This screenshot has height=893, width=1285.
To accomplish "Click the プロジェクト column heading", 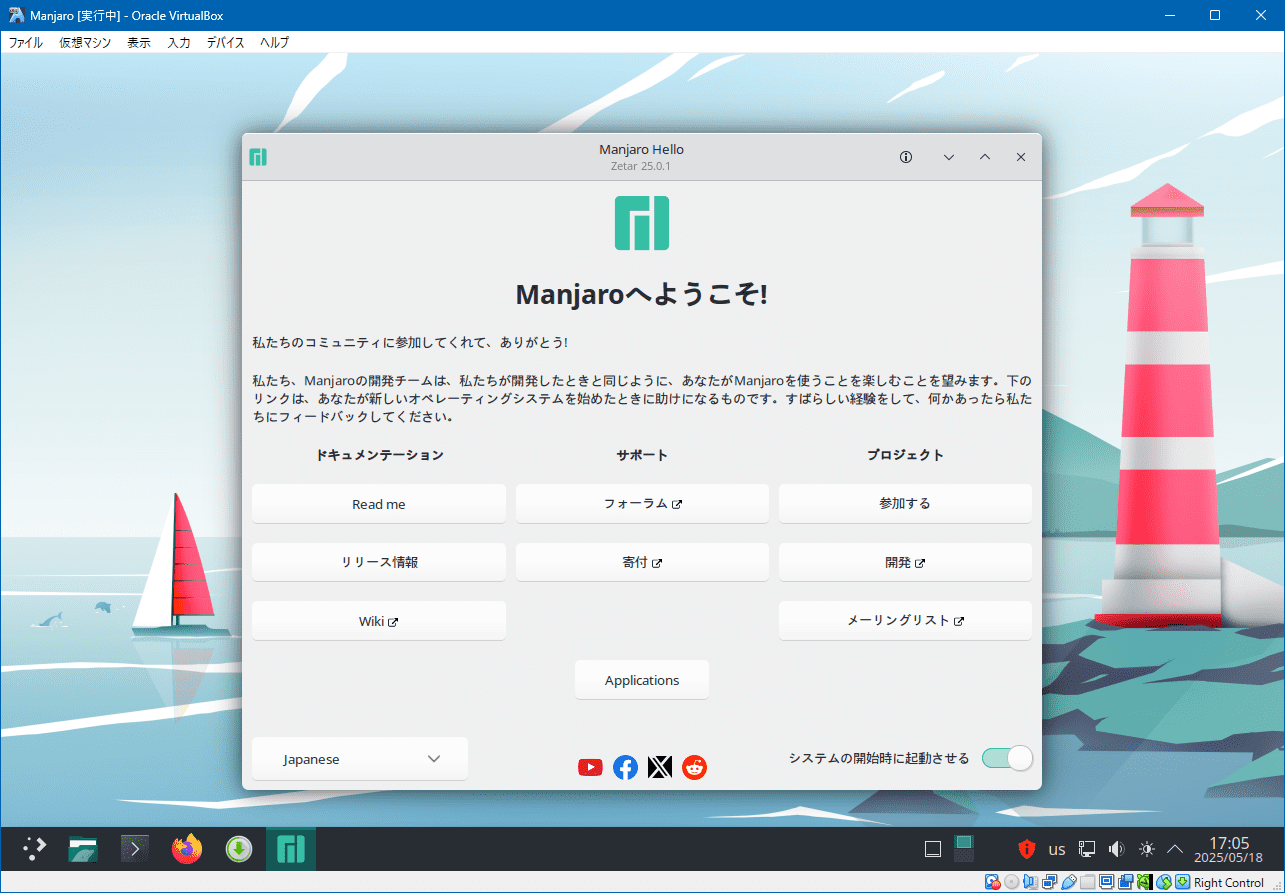I will point(905,455).
